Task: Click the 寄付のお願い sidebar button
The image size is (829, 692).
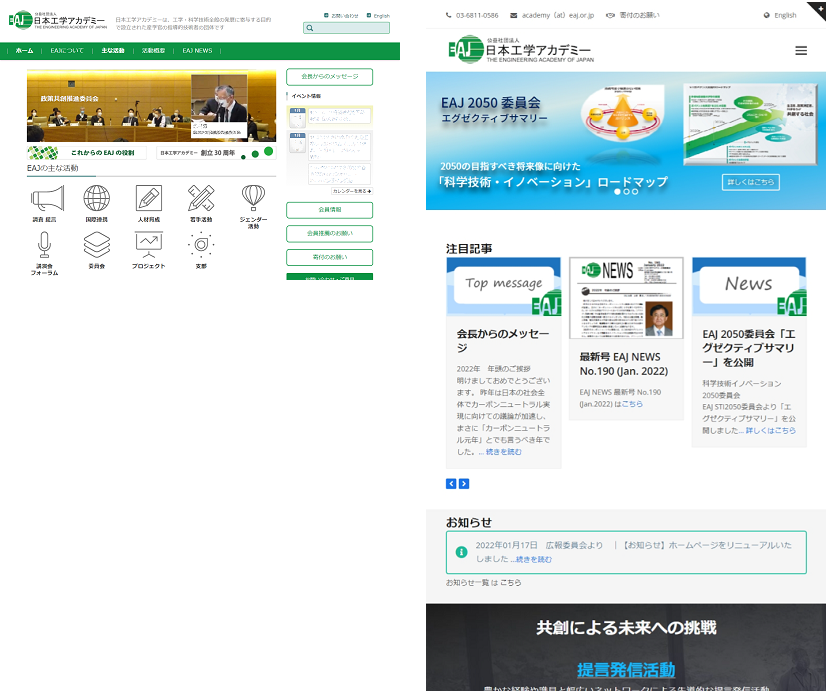Action: click(329, 257)
